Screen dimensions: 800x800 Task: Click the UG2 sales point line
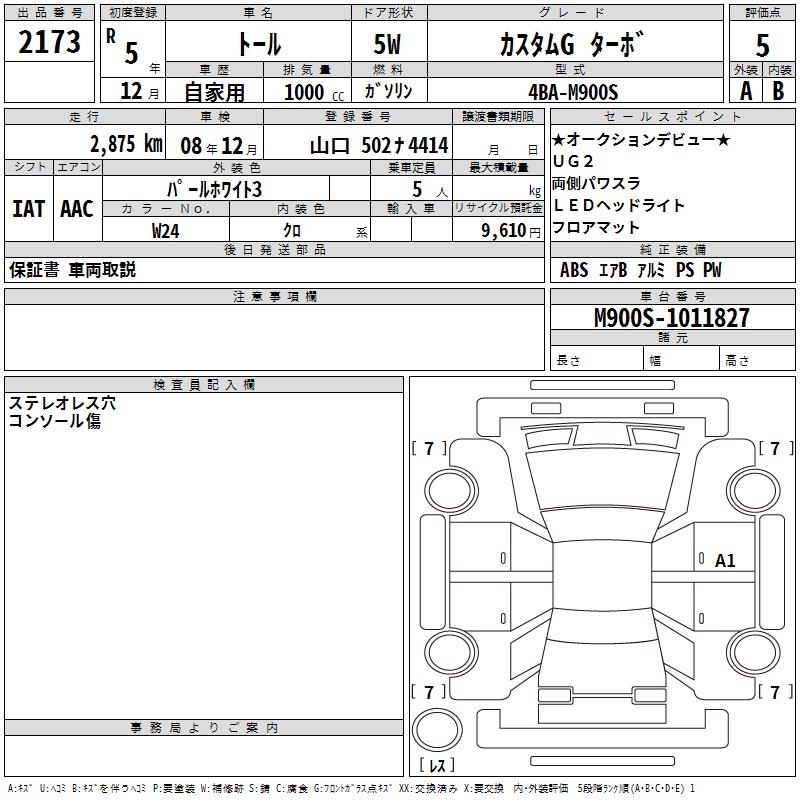(x=573, y=161)
